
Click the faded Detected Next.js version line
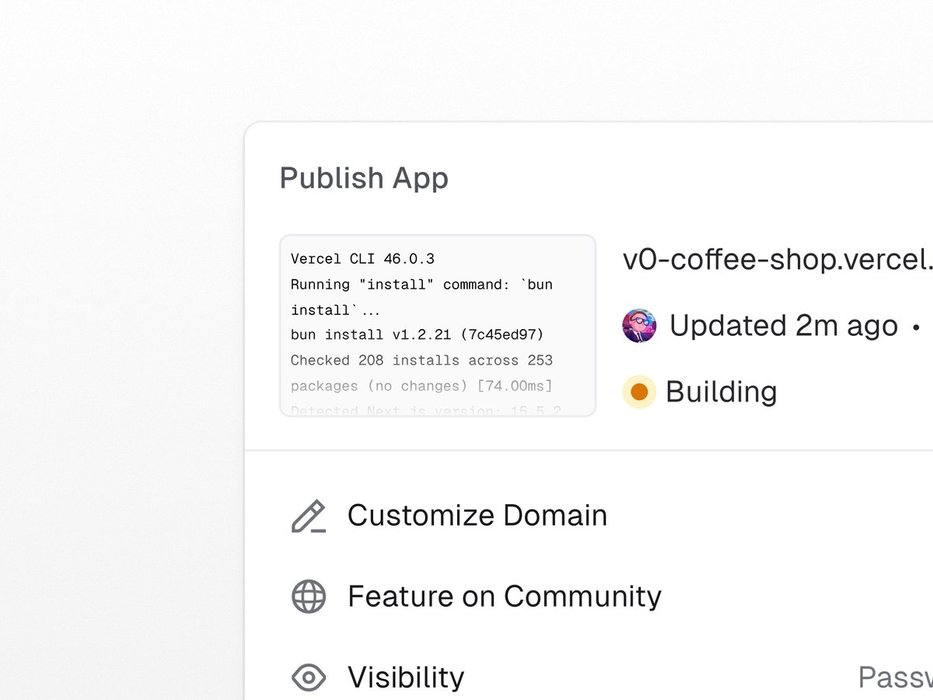[x=425, y=409]
